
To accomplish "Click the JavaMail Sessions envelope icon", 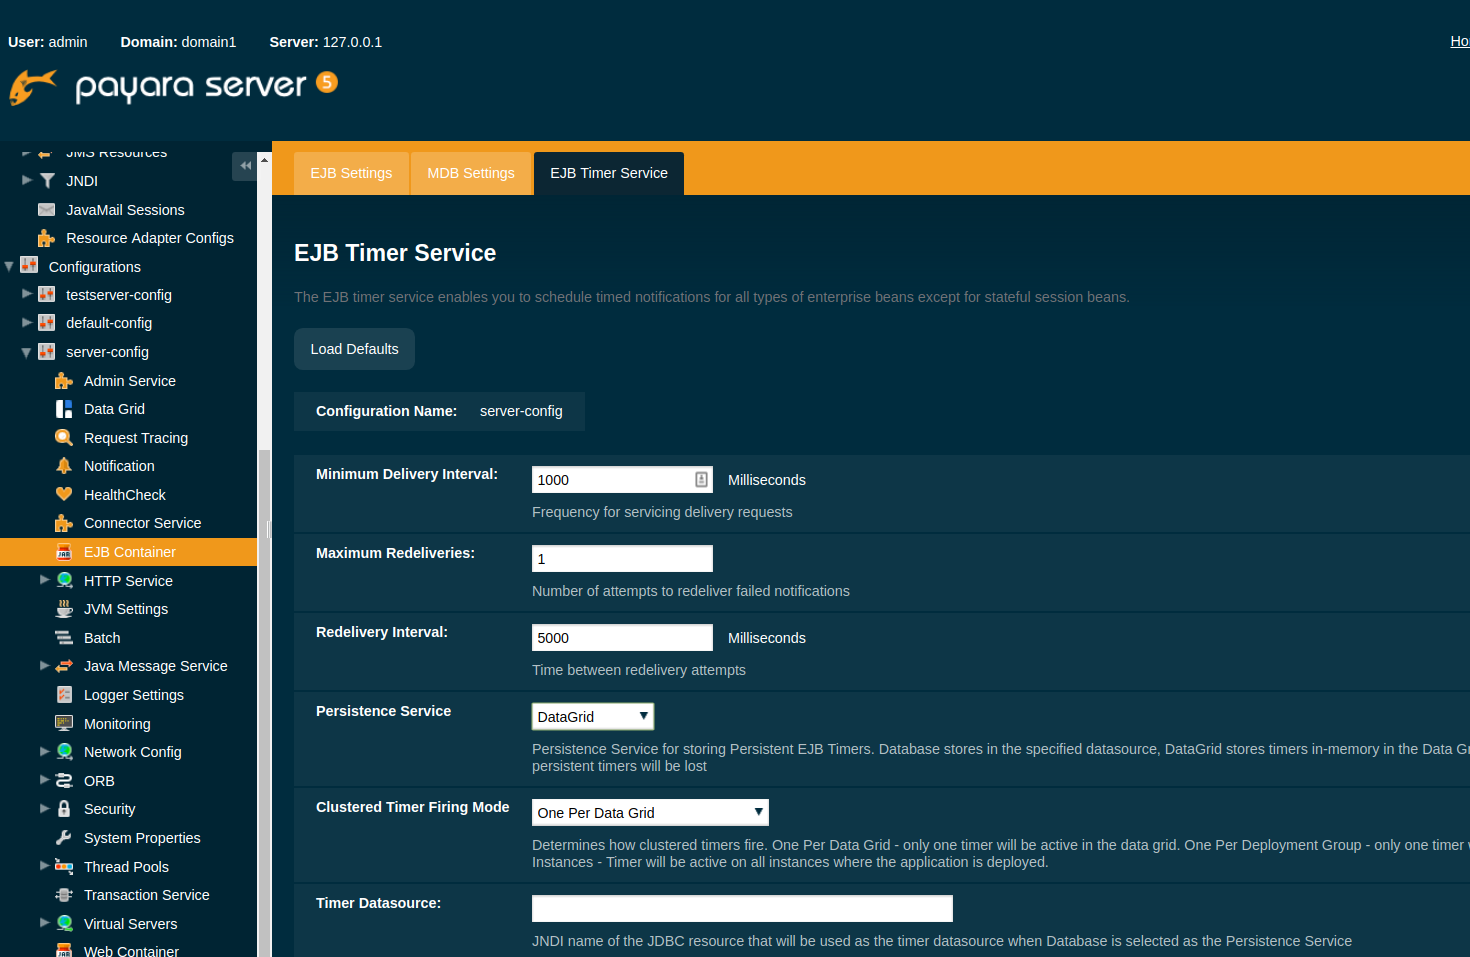I will click(46, 210).
